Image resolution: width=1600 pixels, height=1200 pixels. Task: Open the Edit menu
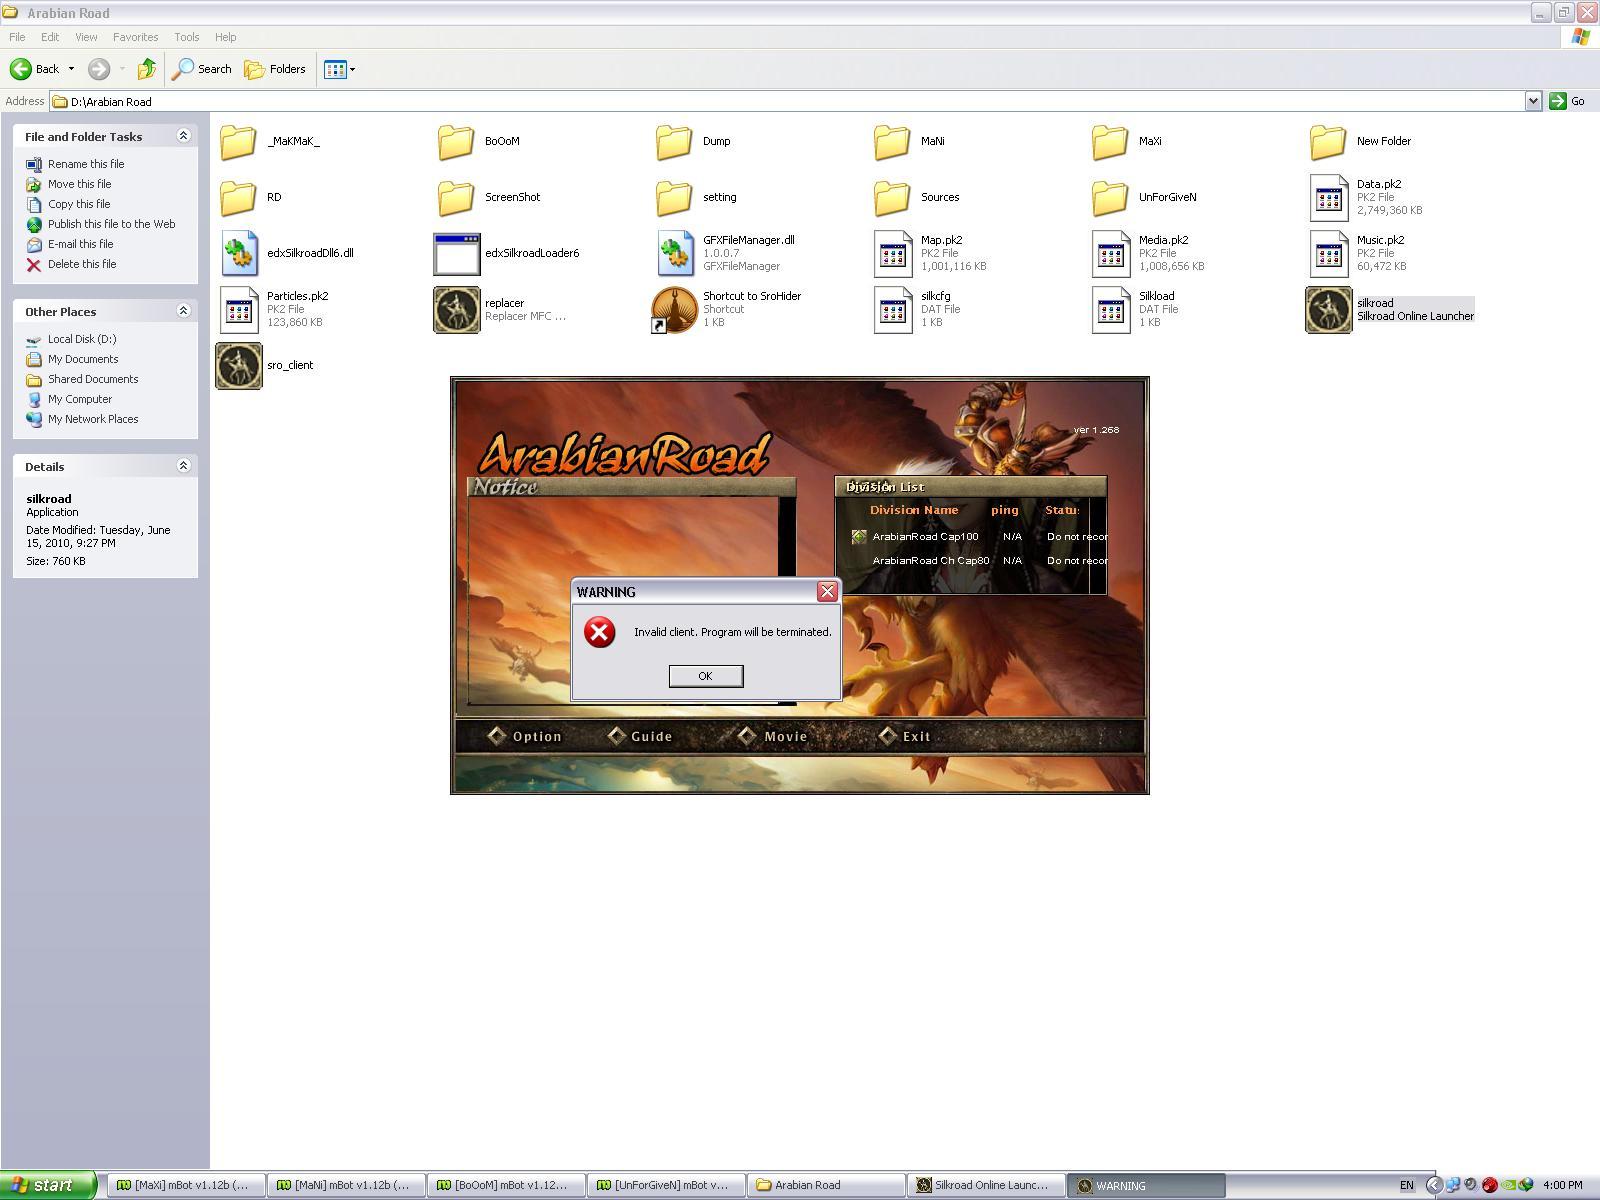[50, 37]
